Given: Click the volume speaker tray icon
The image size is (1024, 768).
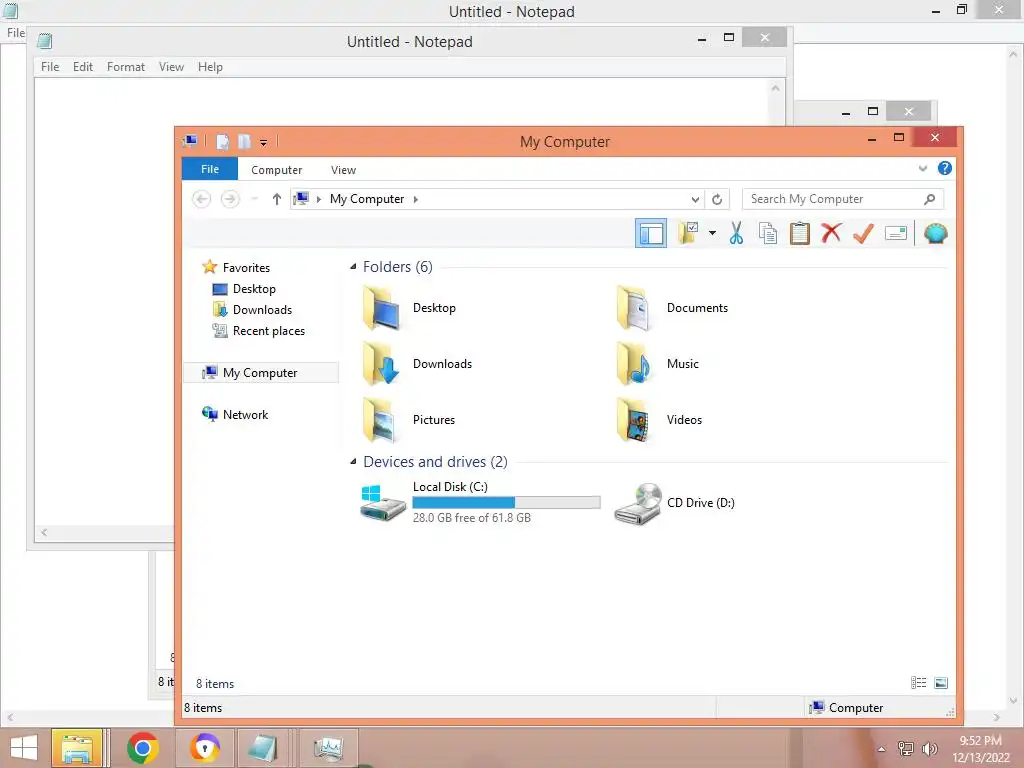Looking at the screenshot, I should [x=929, y=749].
